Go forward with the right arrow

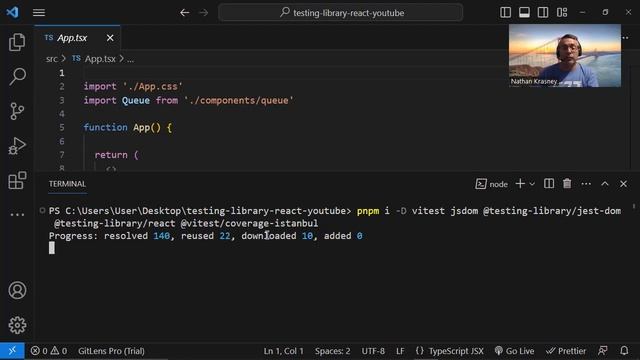click(203, 13)
